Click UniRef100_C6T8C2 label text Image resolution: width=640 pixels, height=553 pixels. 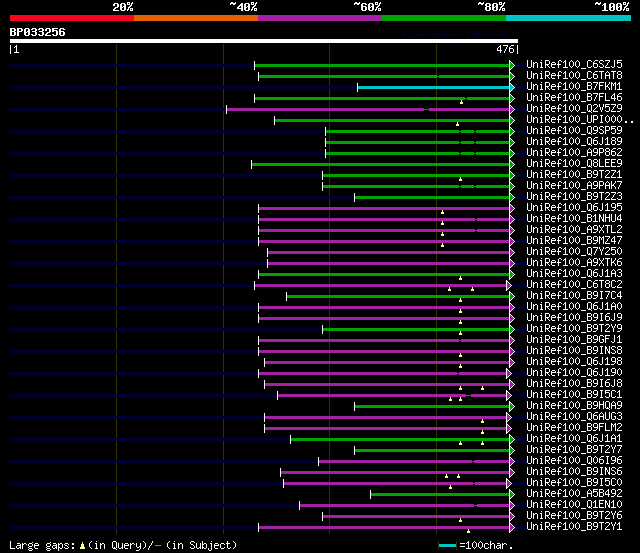coord(574,285)
